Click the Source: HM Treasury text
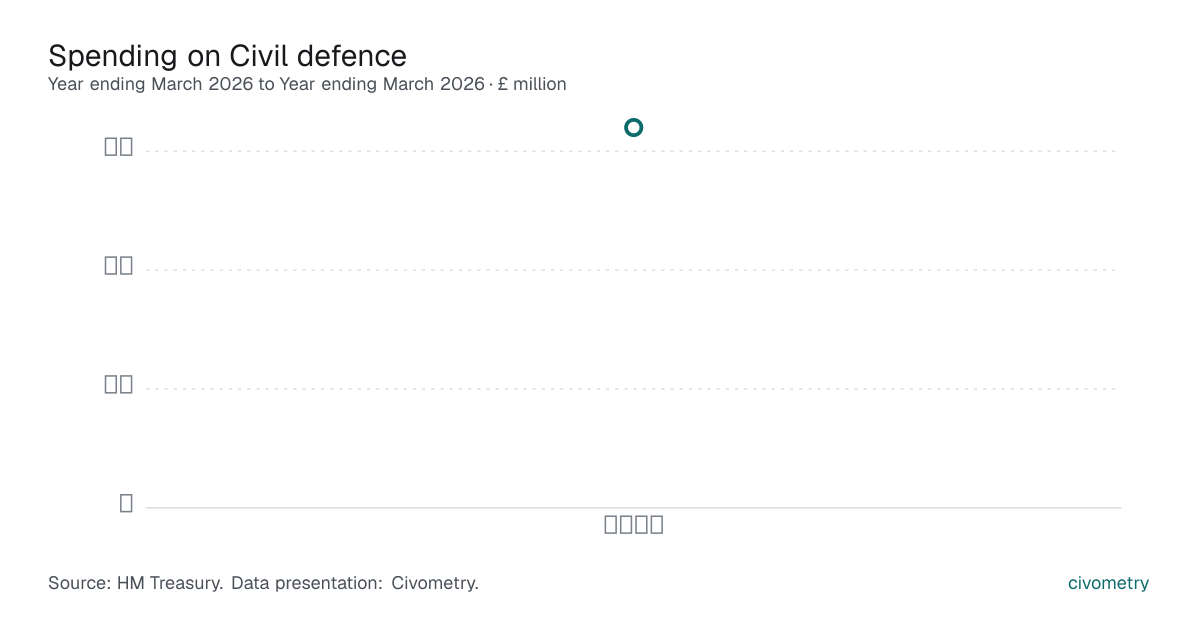This screenshot has width=1200, height=630. [x=136, y=583]
